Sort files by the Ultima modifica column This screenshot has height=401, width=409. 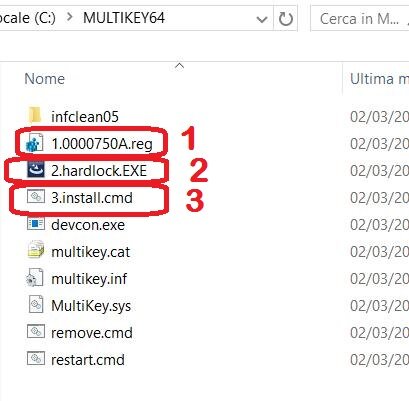(x=379, y=79)
